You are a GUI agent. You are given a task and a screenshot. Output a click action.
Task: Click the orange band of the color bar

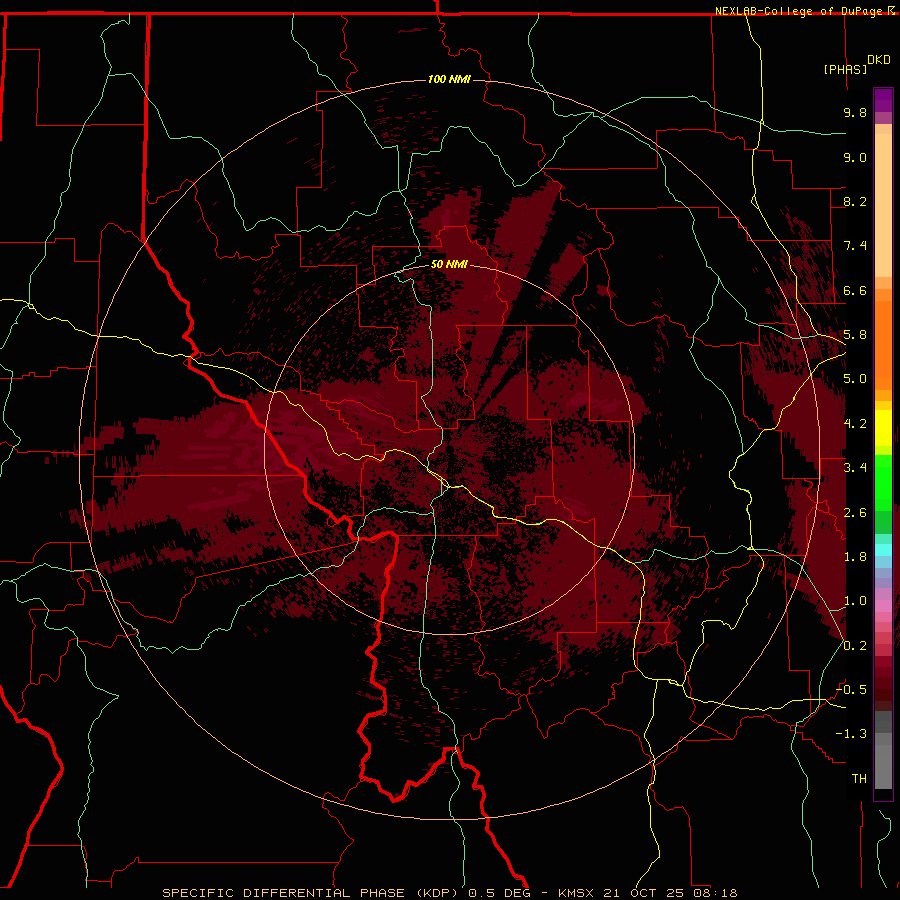tap(883, 344)
